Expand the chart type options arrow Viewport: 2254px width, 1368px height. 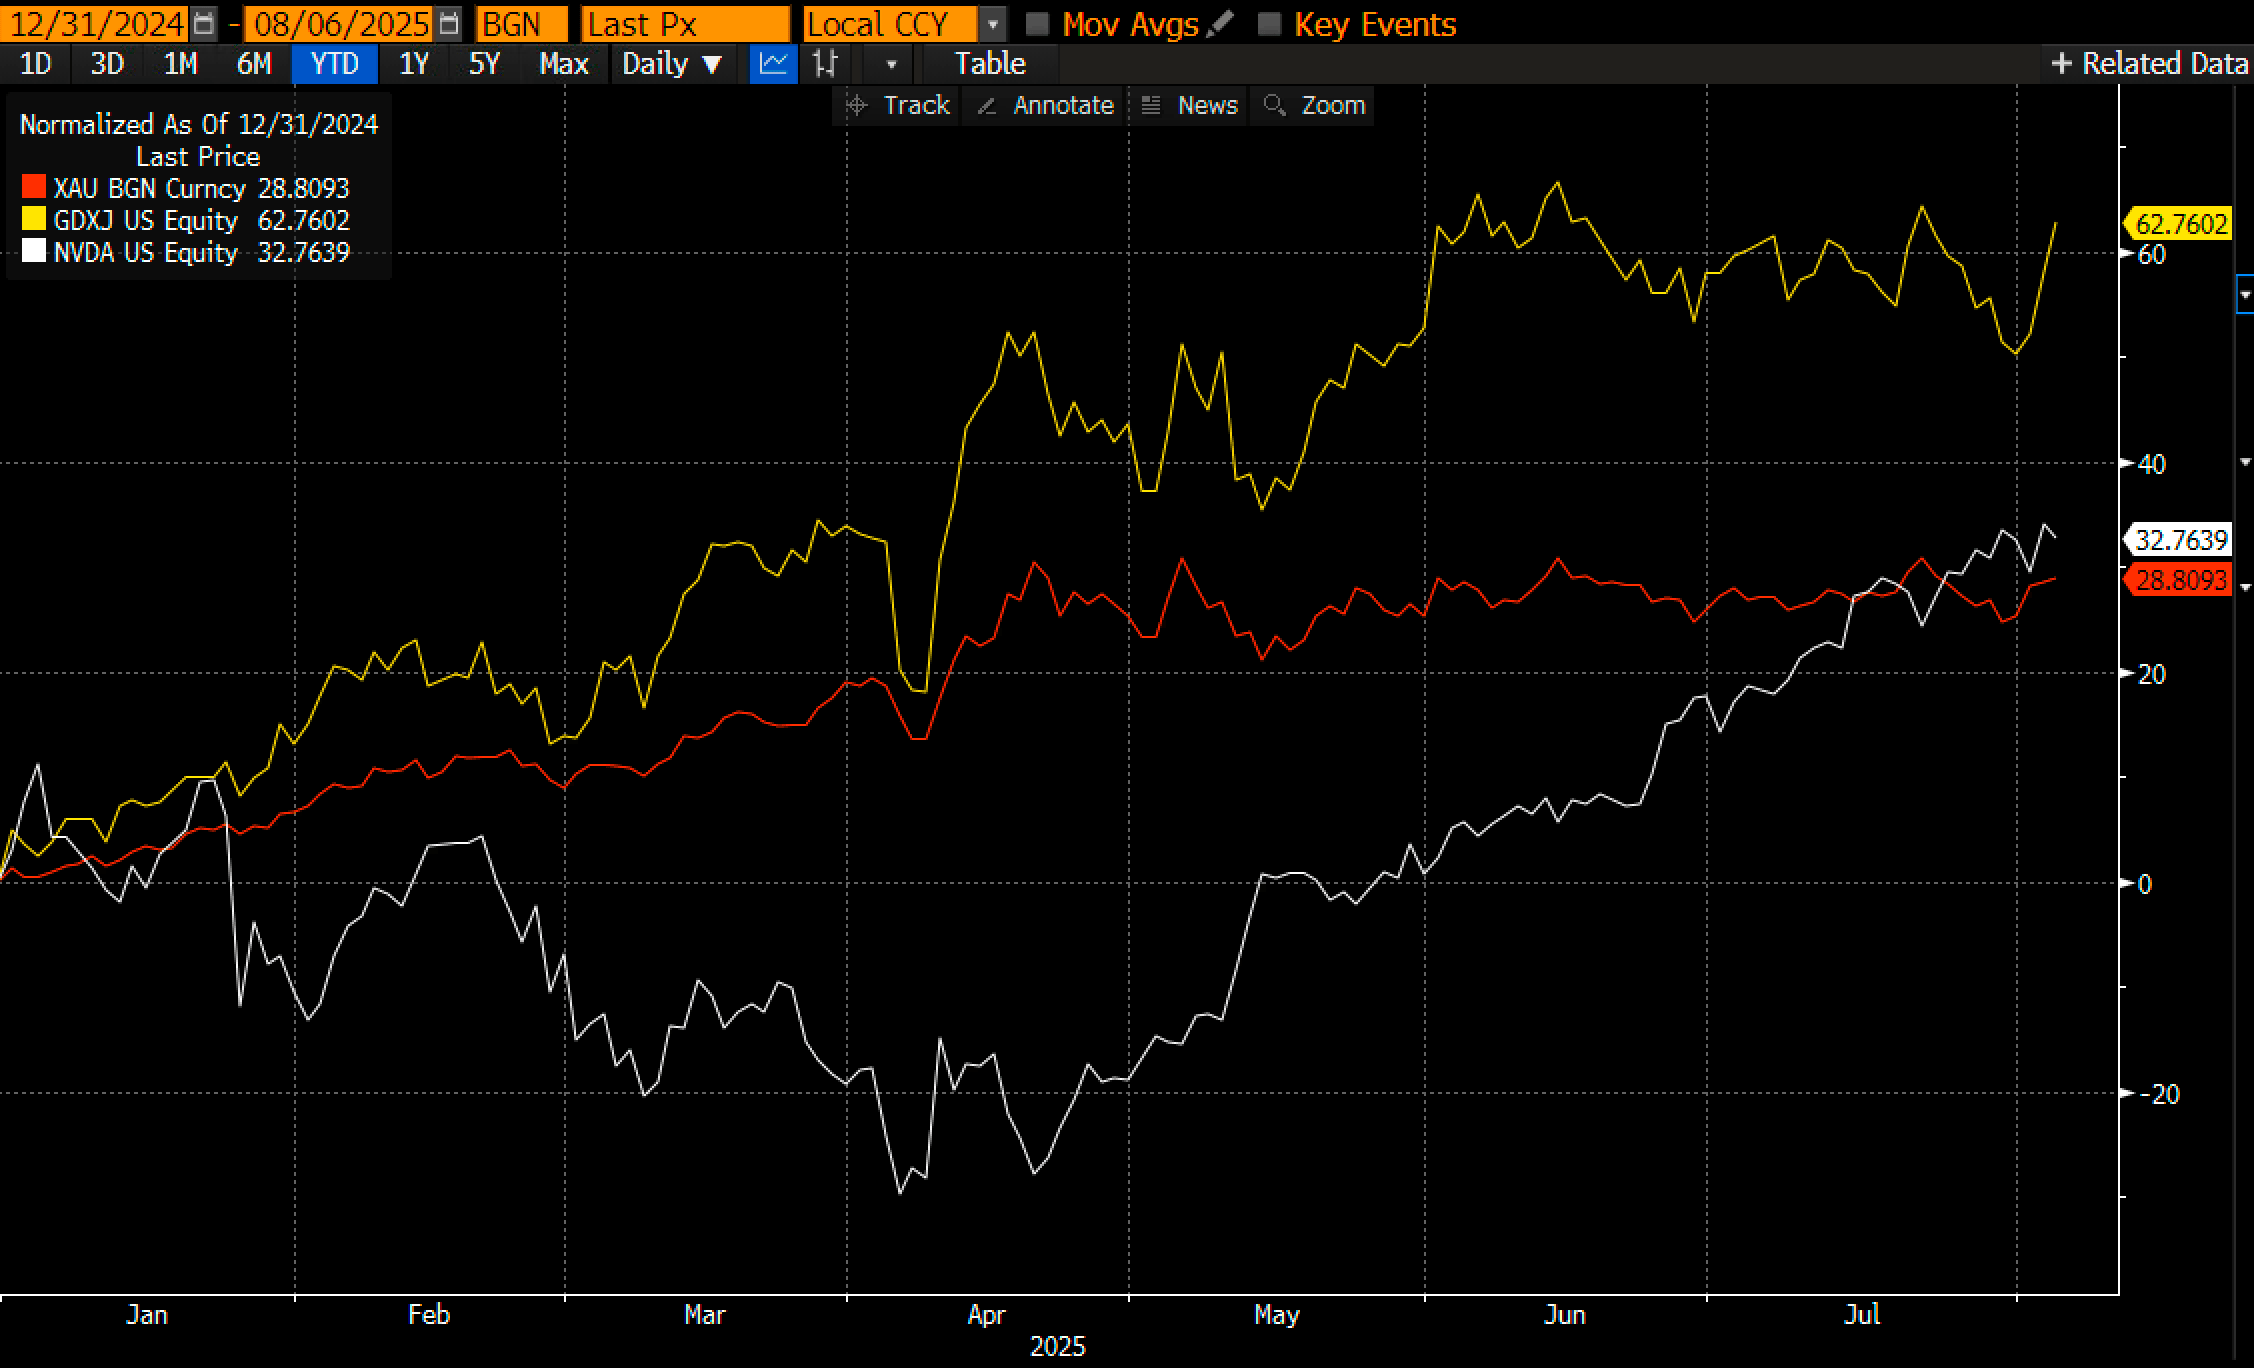(x=891, y=65)
